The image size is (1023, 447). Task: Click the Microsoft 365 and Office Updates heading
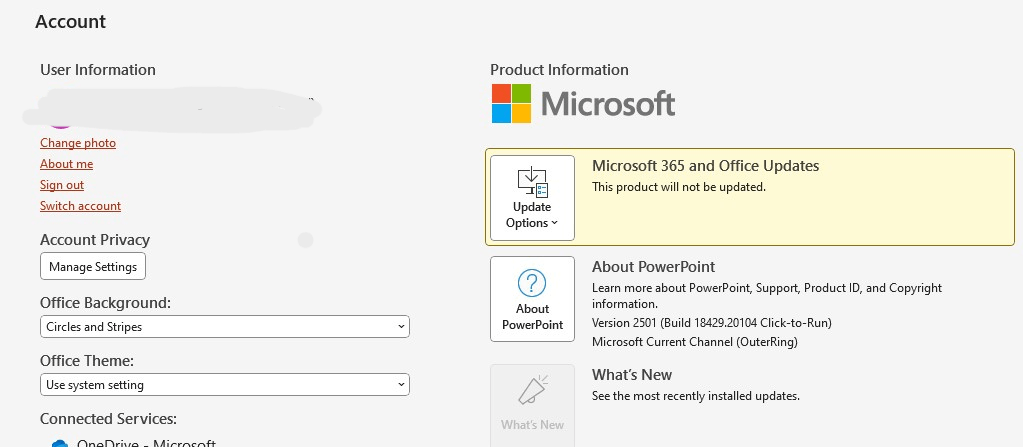[x=705, y=166]
